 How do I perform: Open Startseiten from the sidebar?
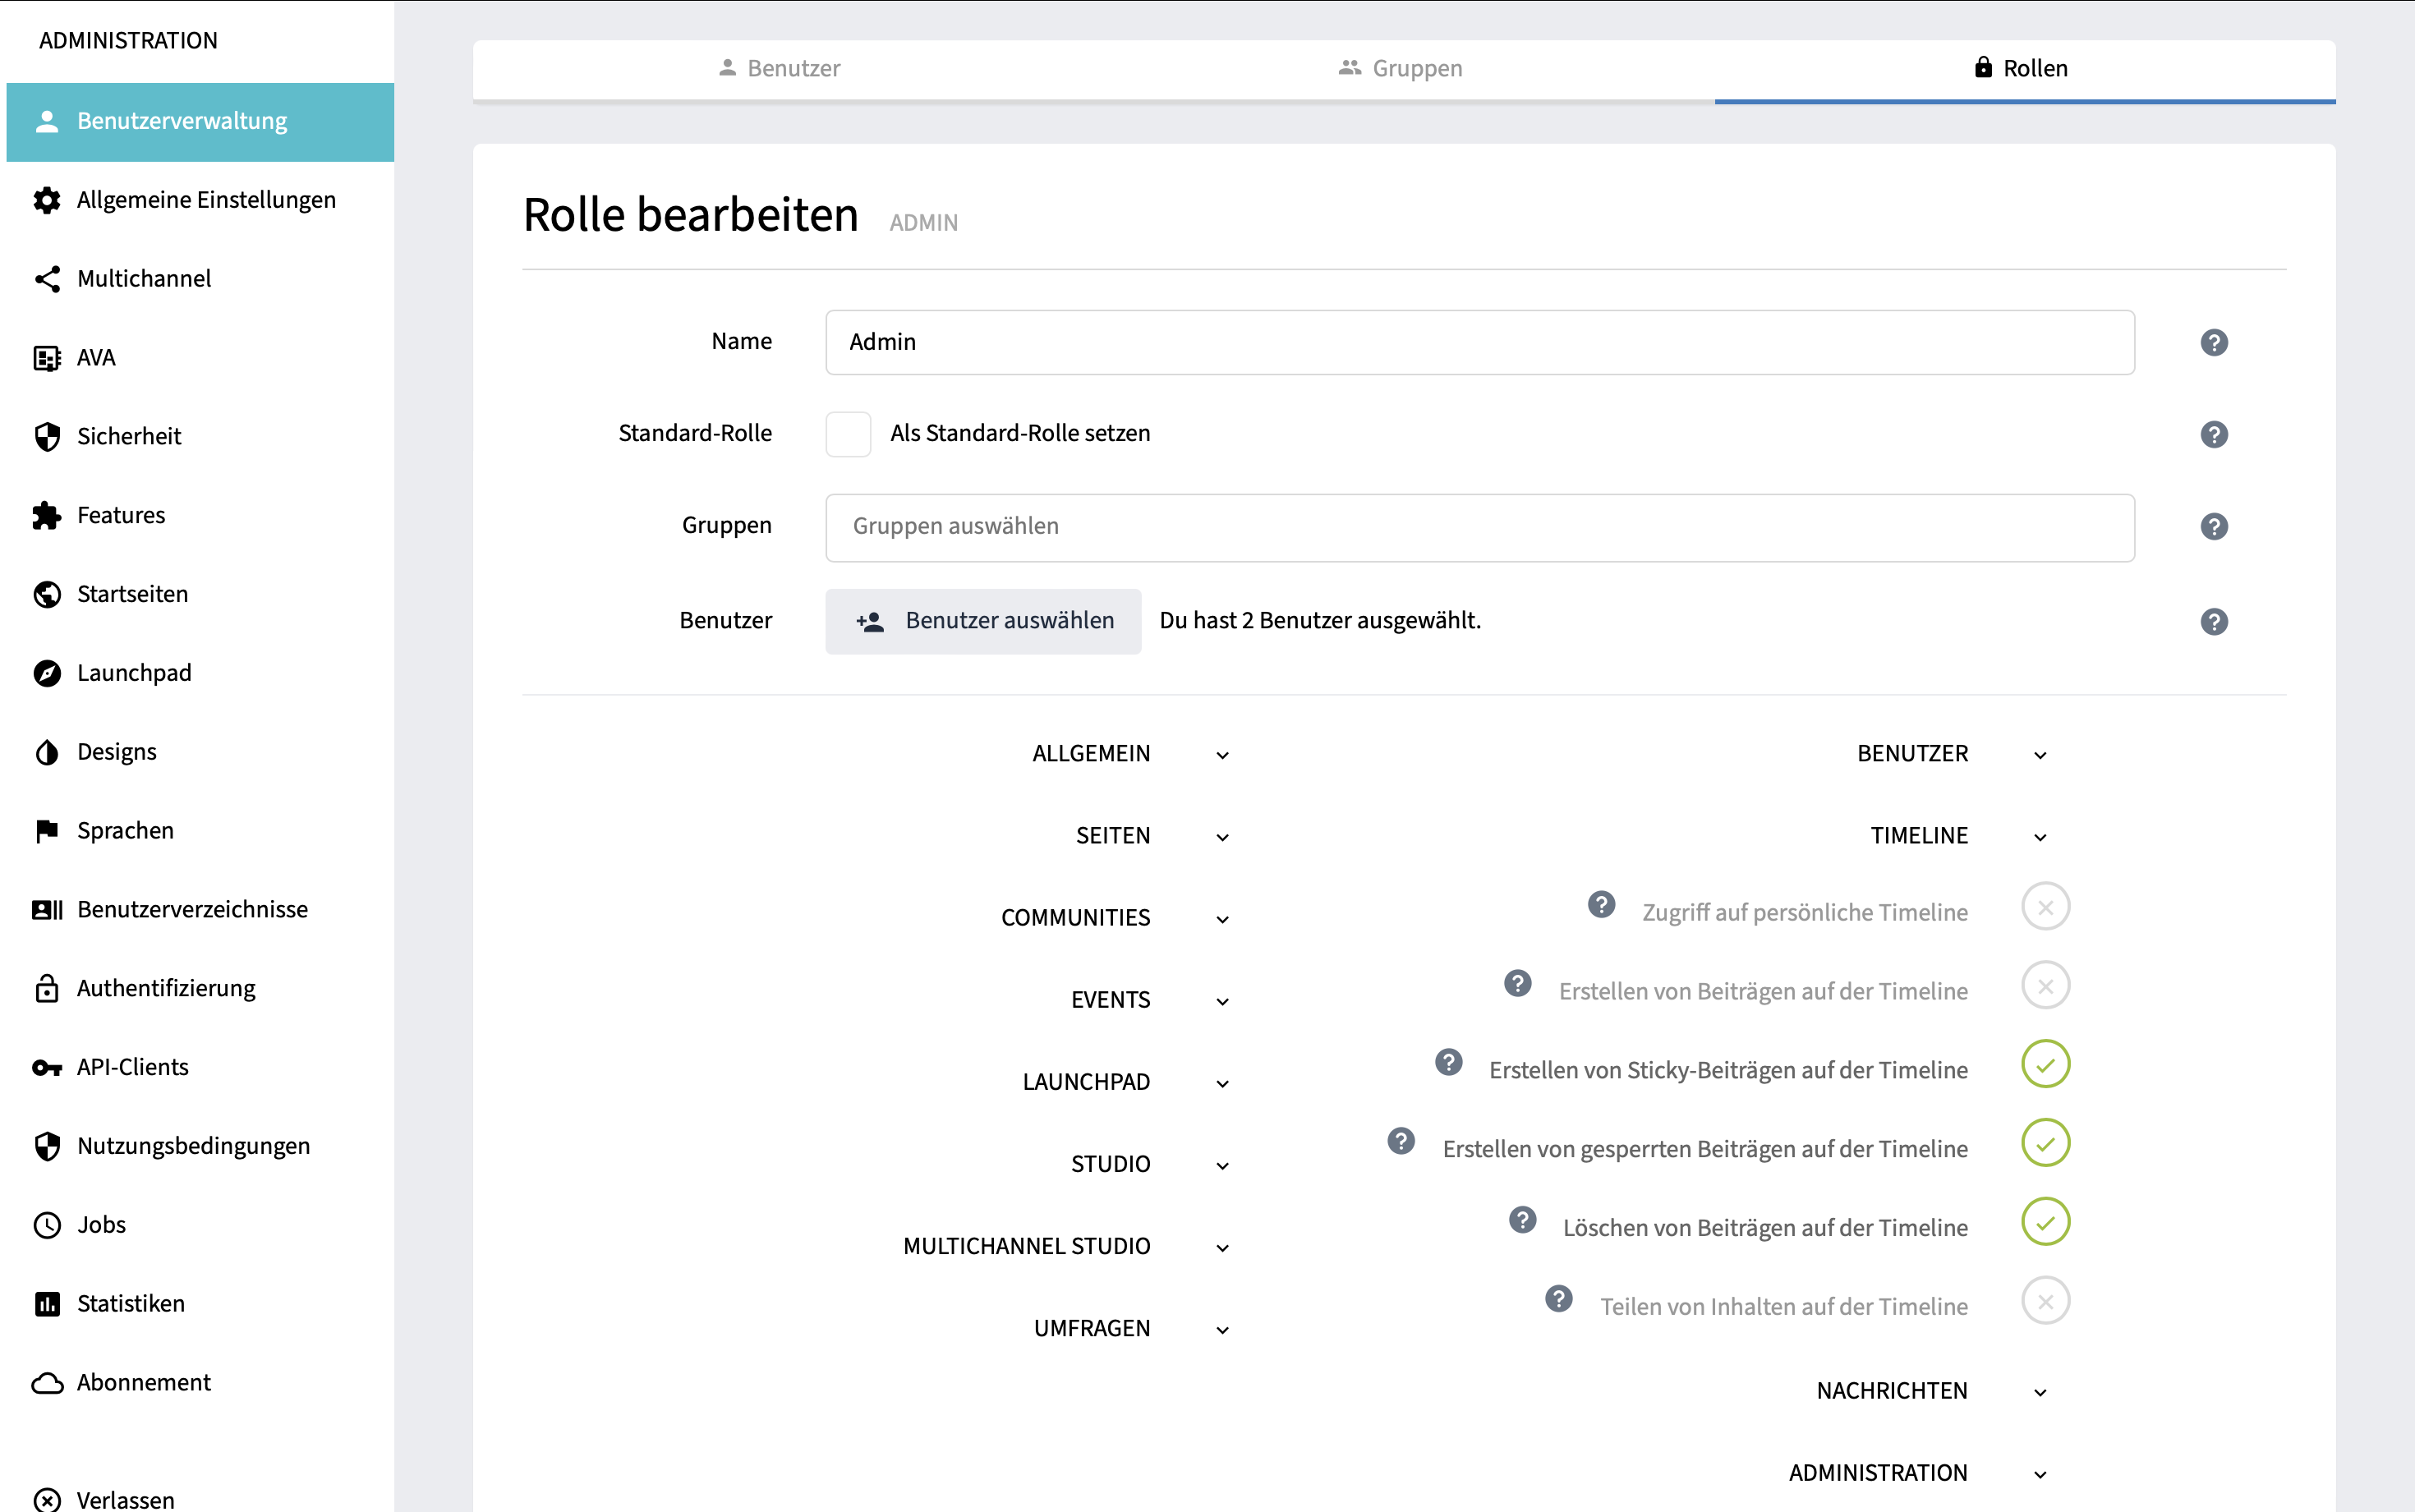[x=200, y=595]
